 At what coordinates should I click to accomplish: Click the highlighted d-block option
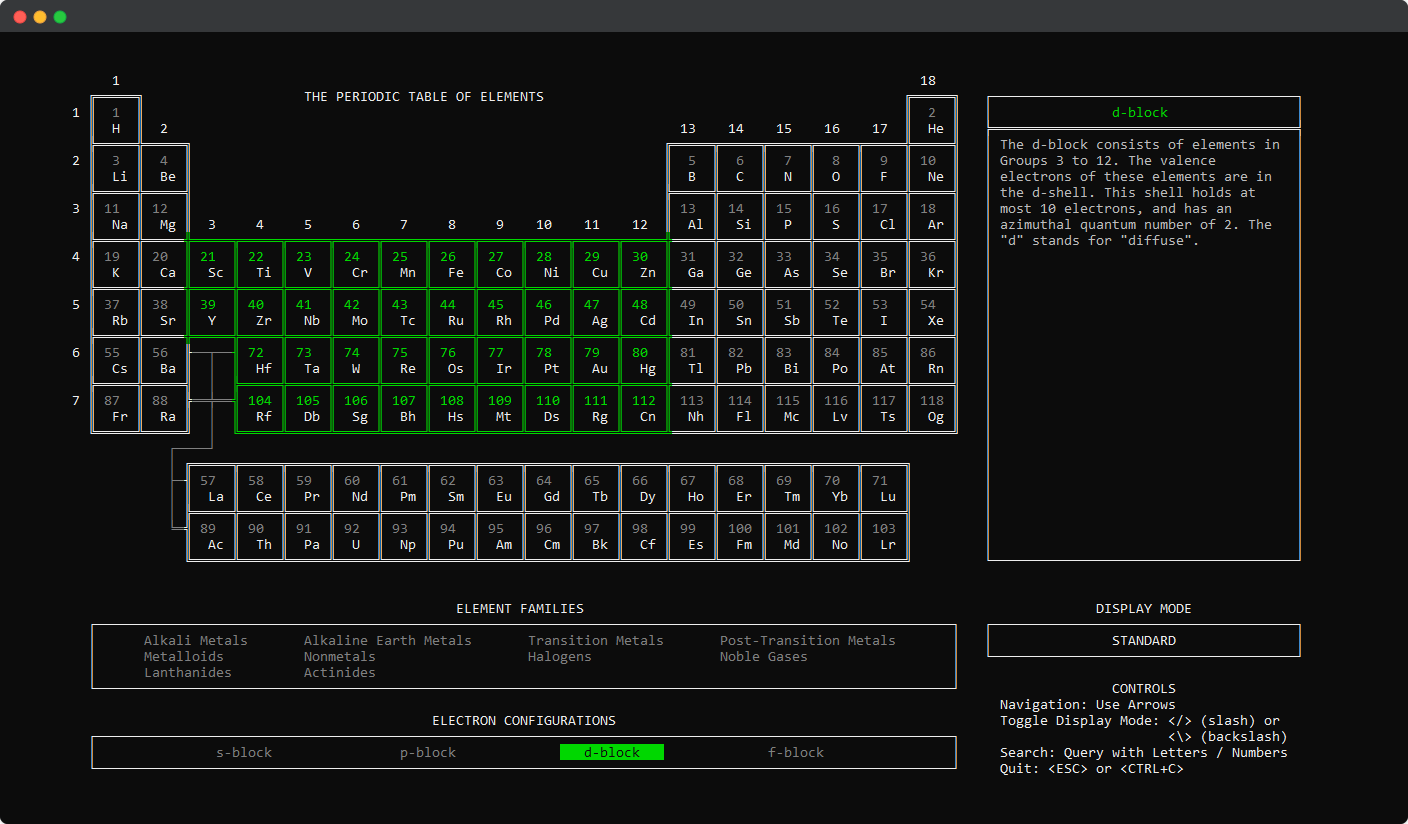point(612,752)
